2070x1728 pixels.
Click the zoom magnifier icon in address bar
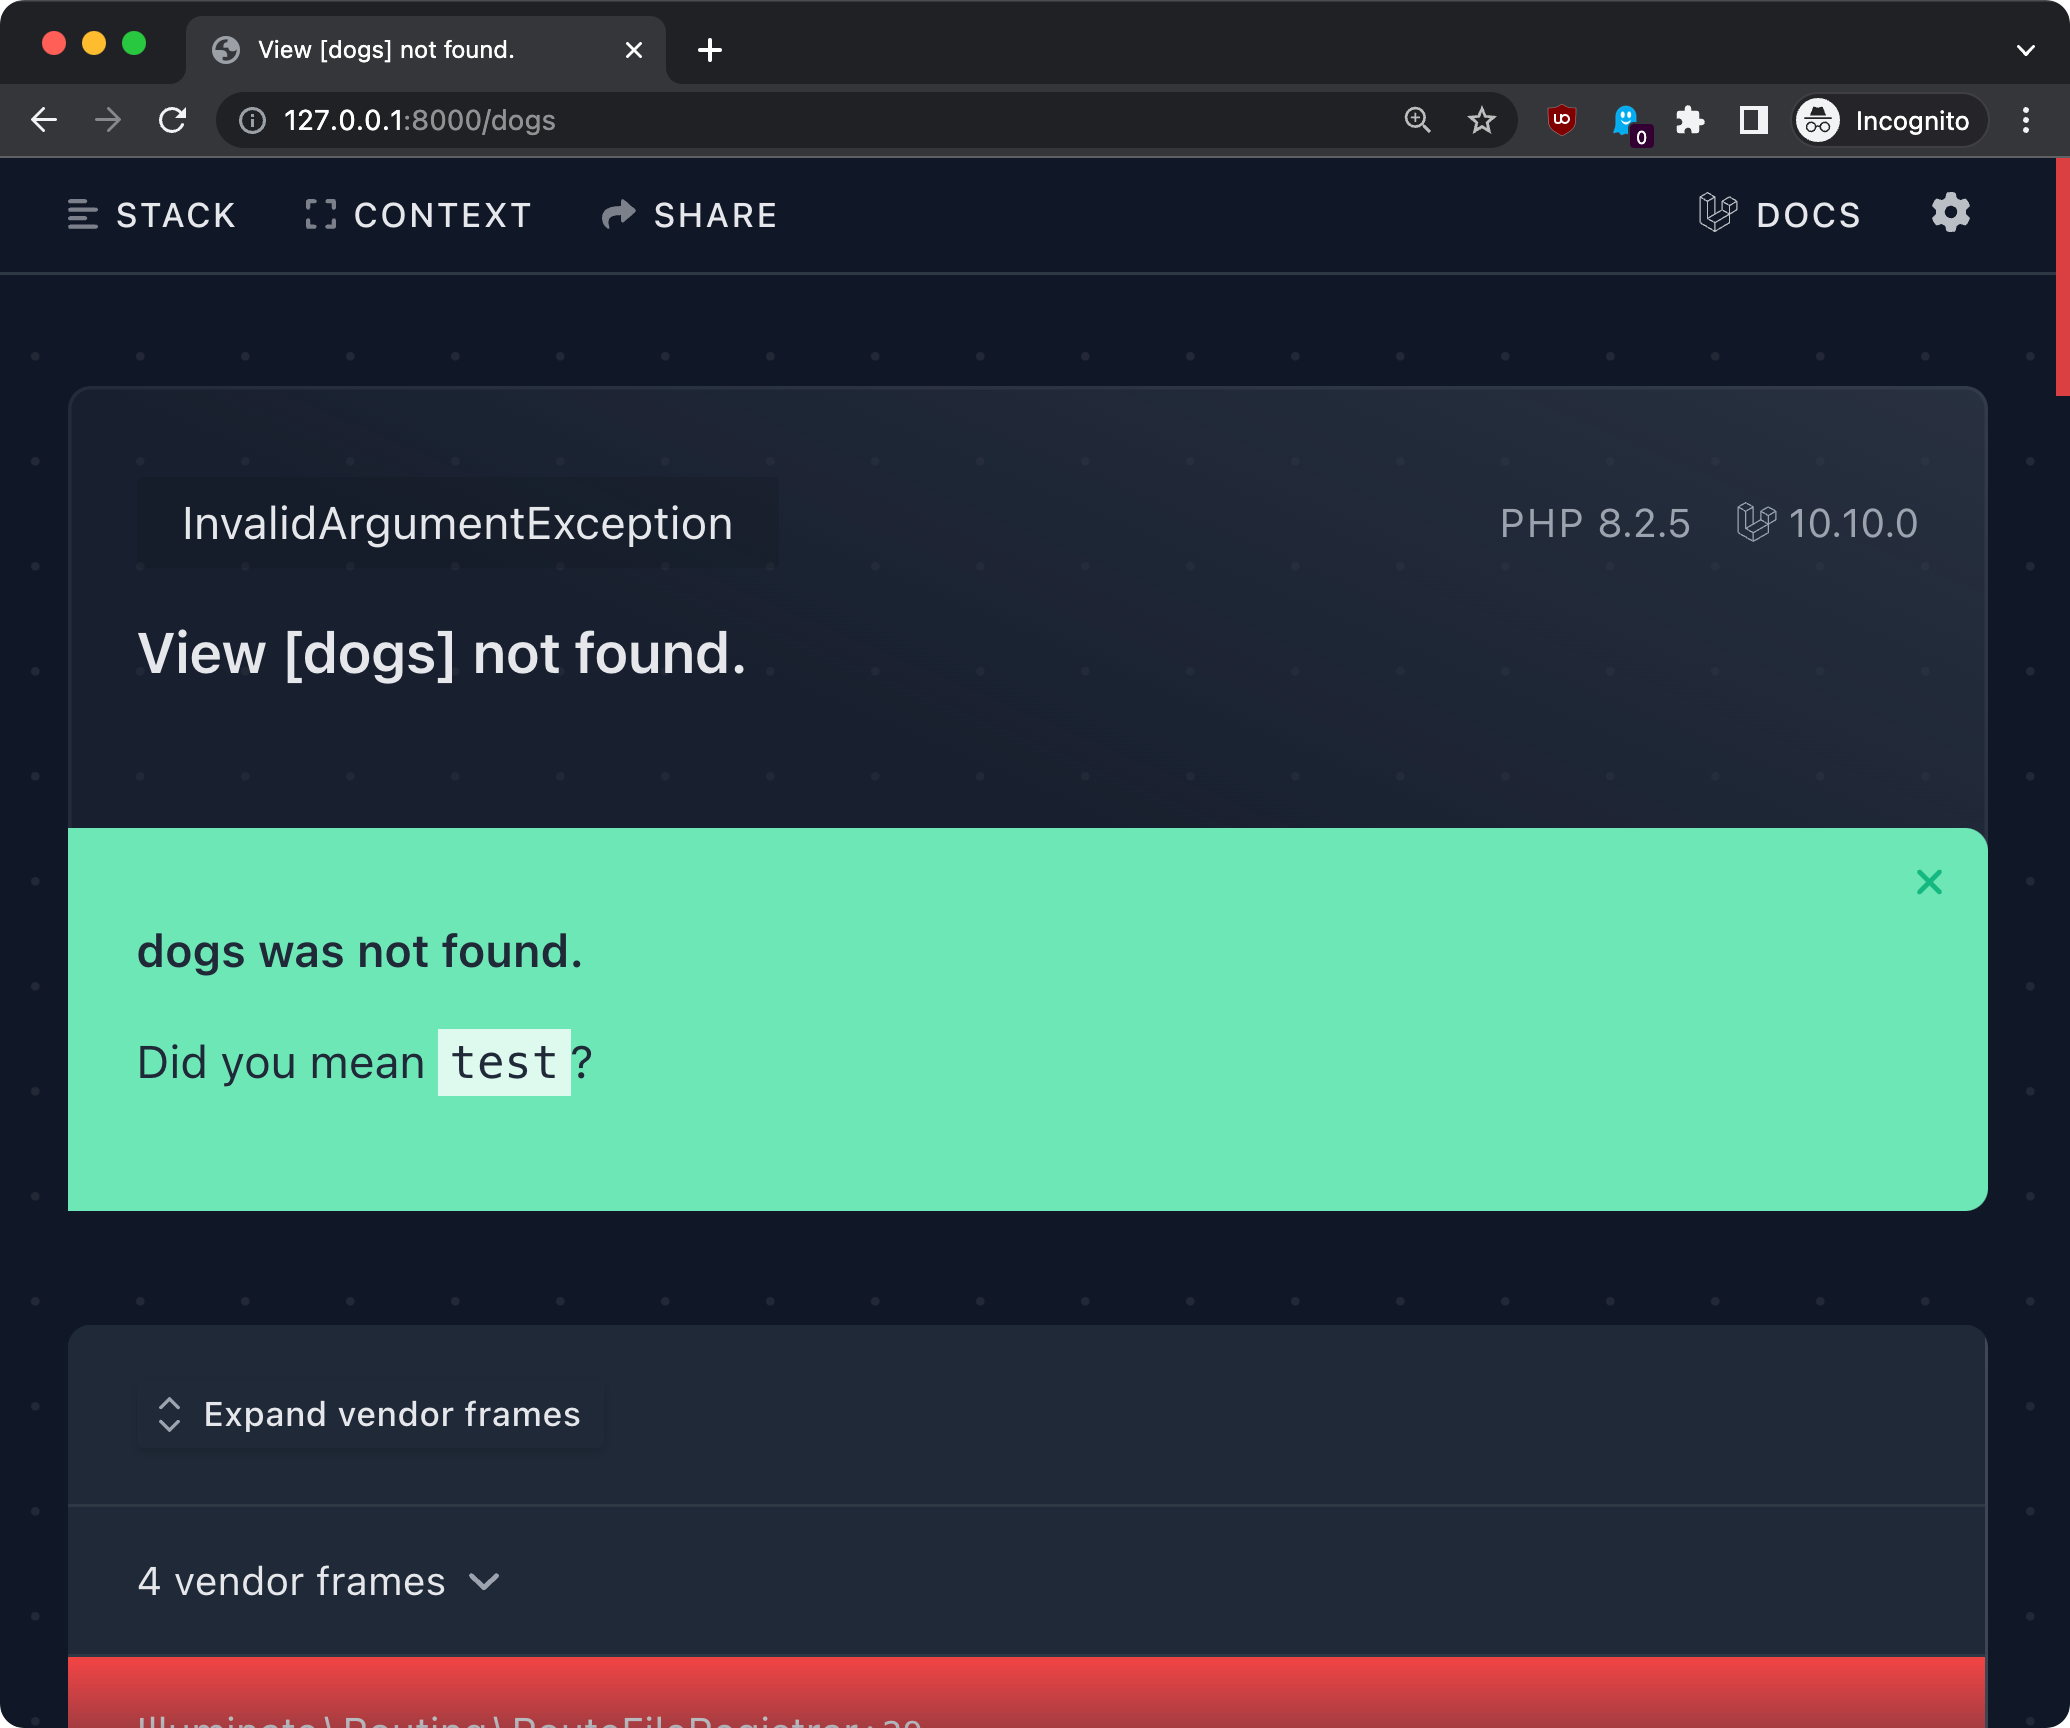click(x=1417, y=121)
